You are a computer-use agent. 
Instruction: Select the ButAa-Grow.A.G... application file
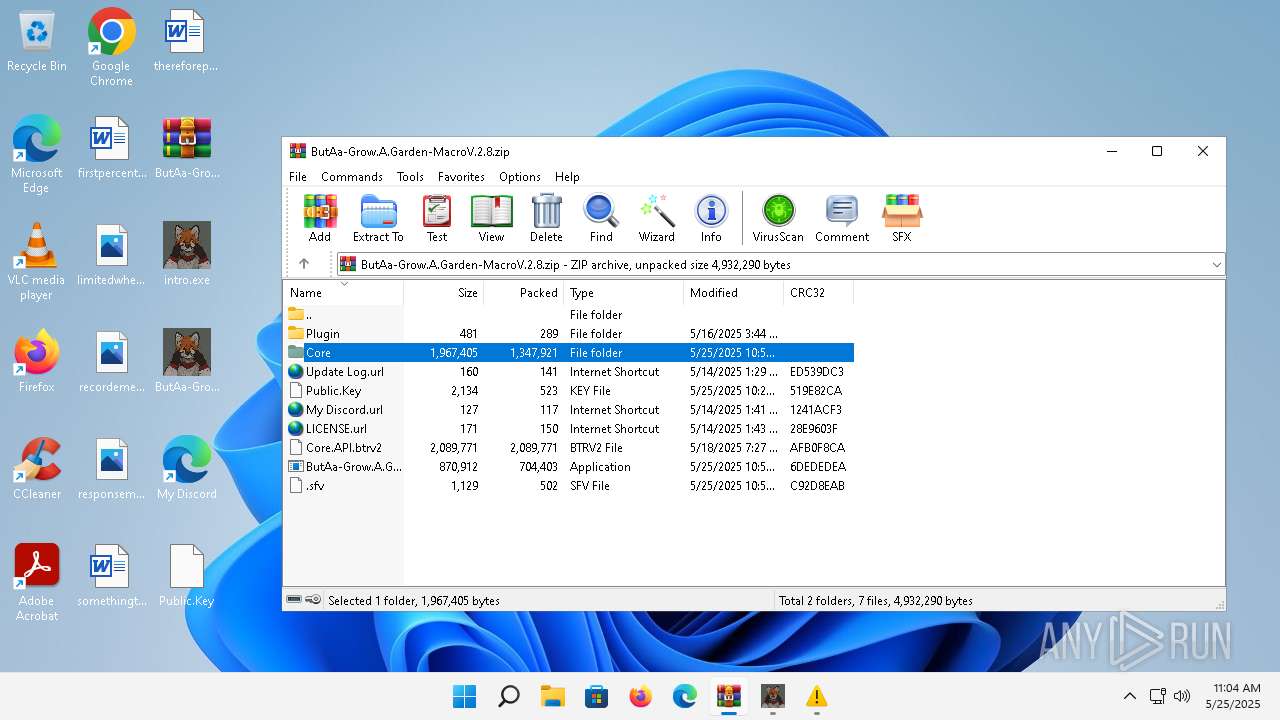569,467
